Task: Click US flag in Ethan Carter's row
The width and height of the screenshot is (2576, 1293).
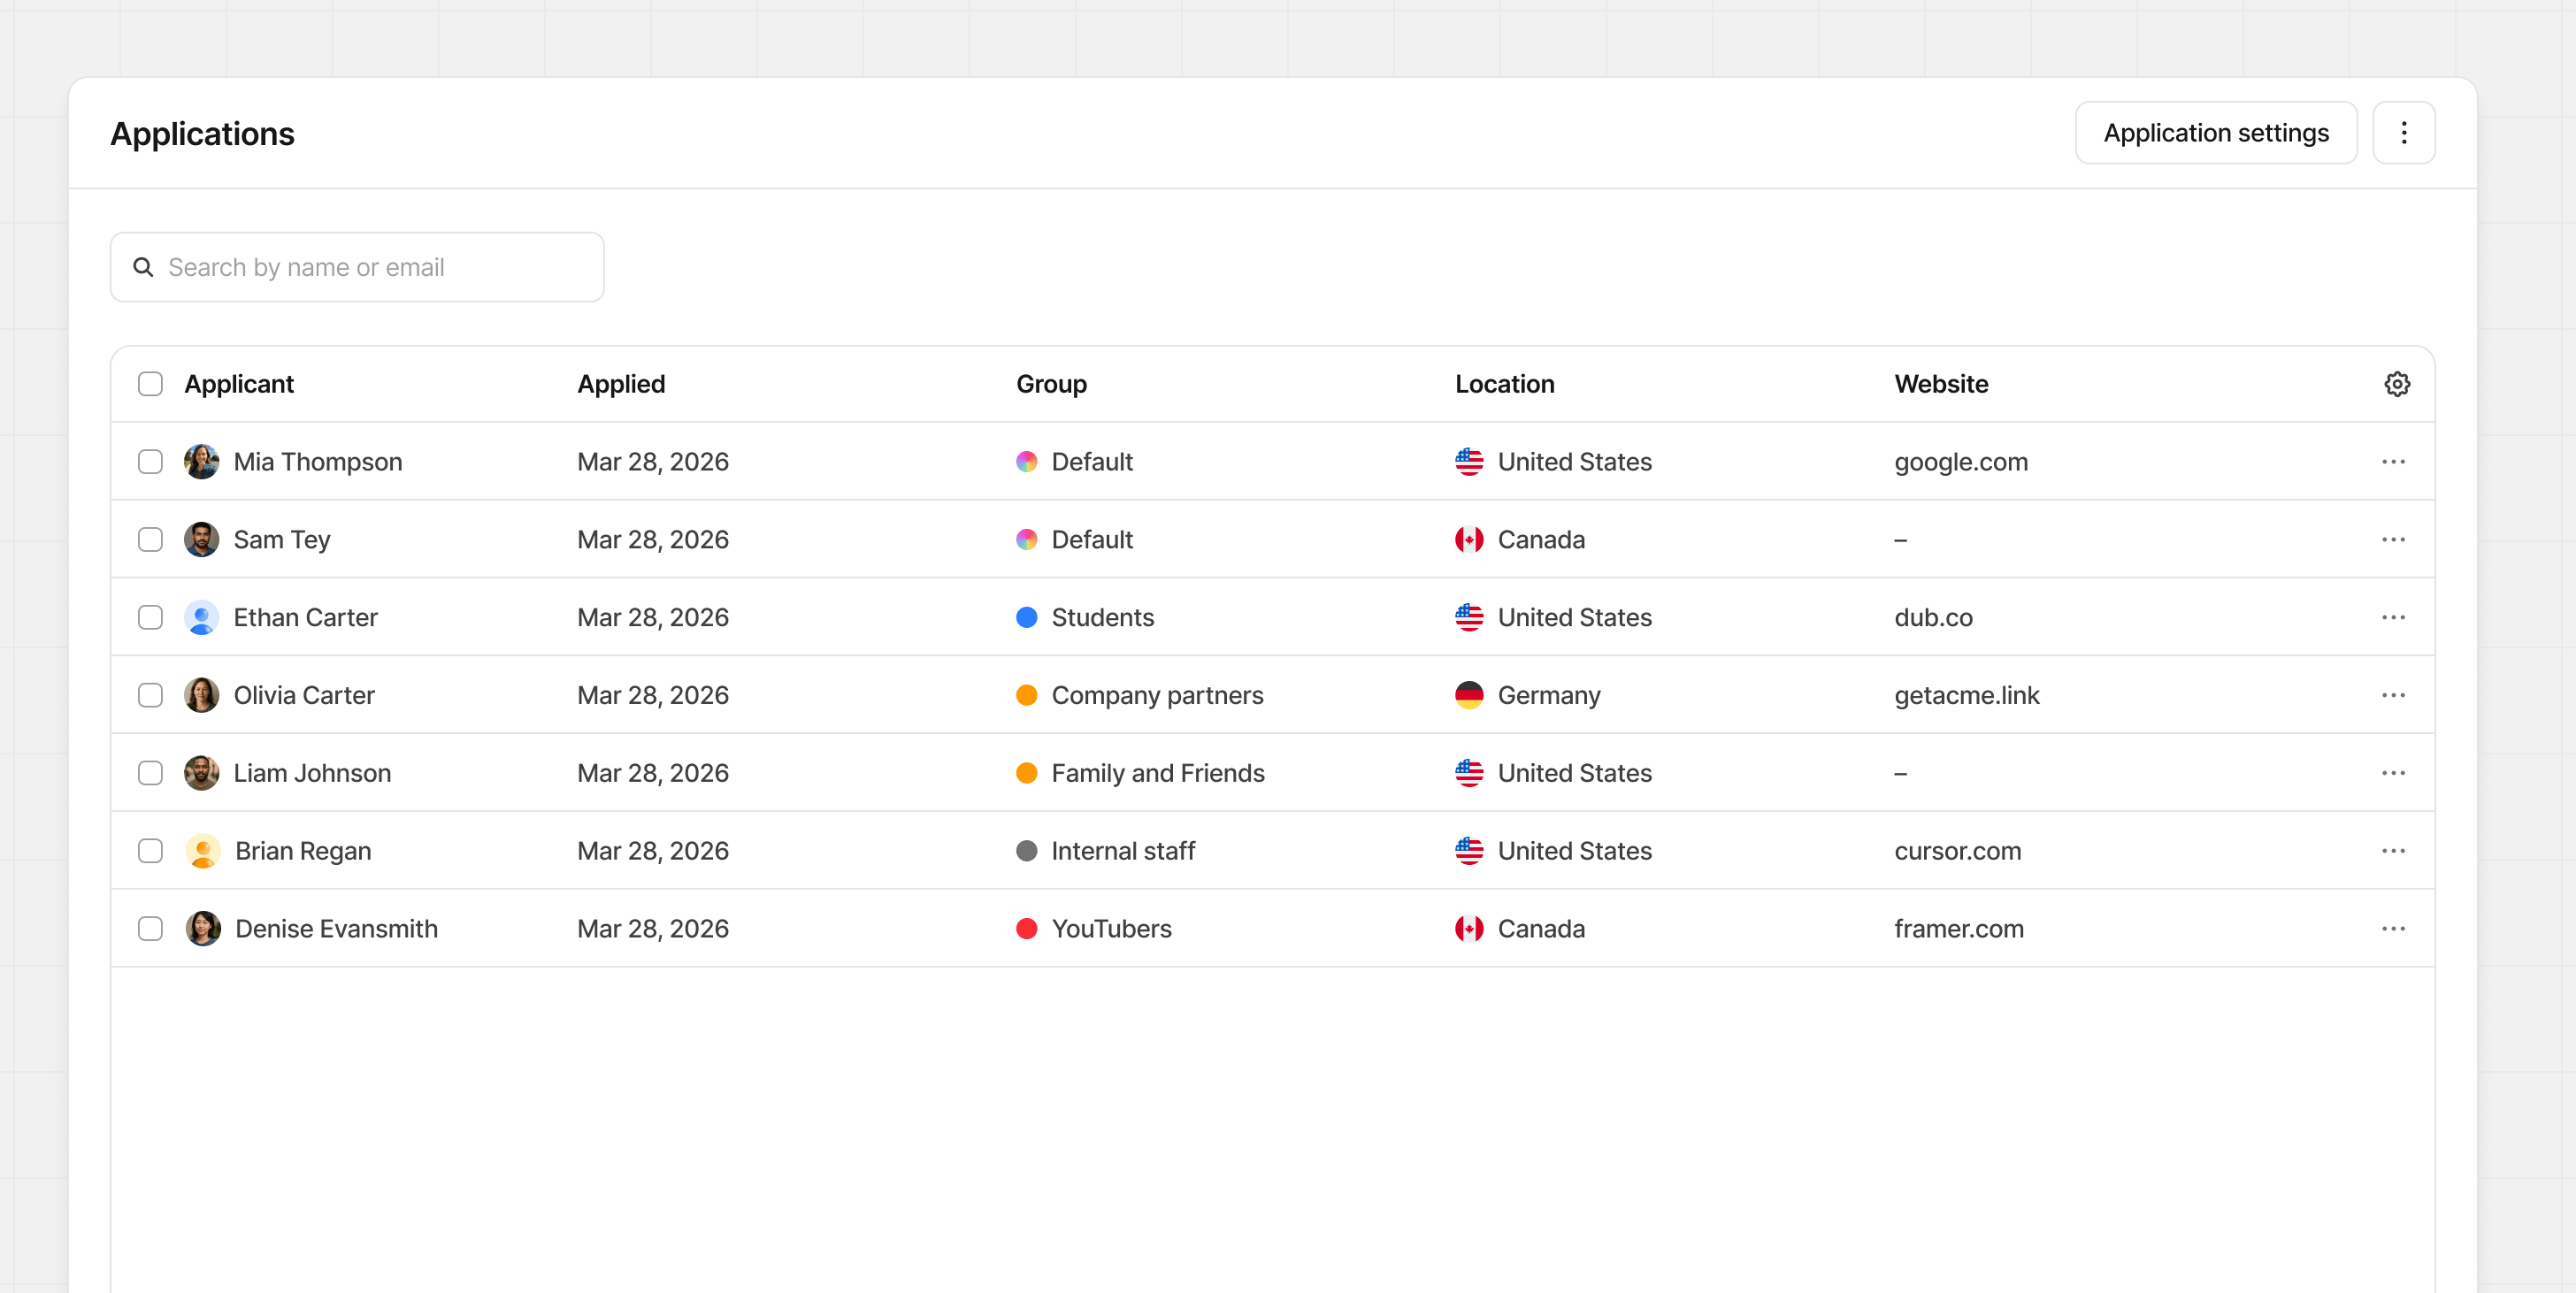Action: pos(1469,618)
